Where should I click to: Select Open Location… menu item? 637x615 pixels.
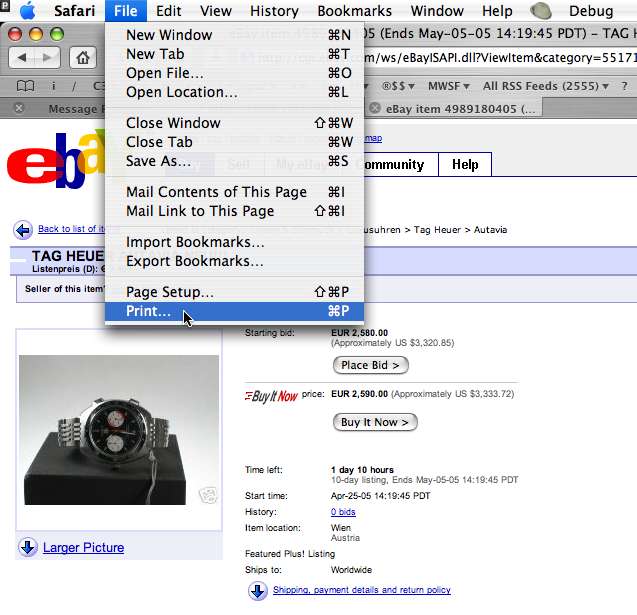click(x=234, y=92)
